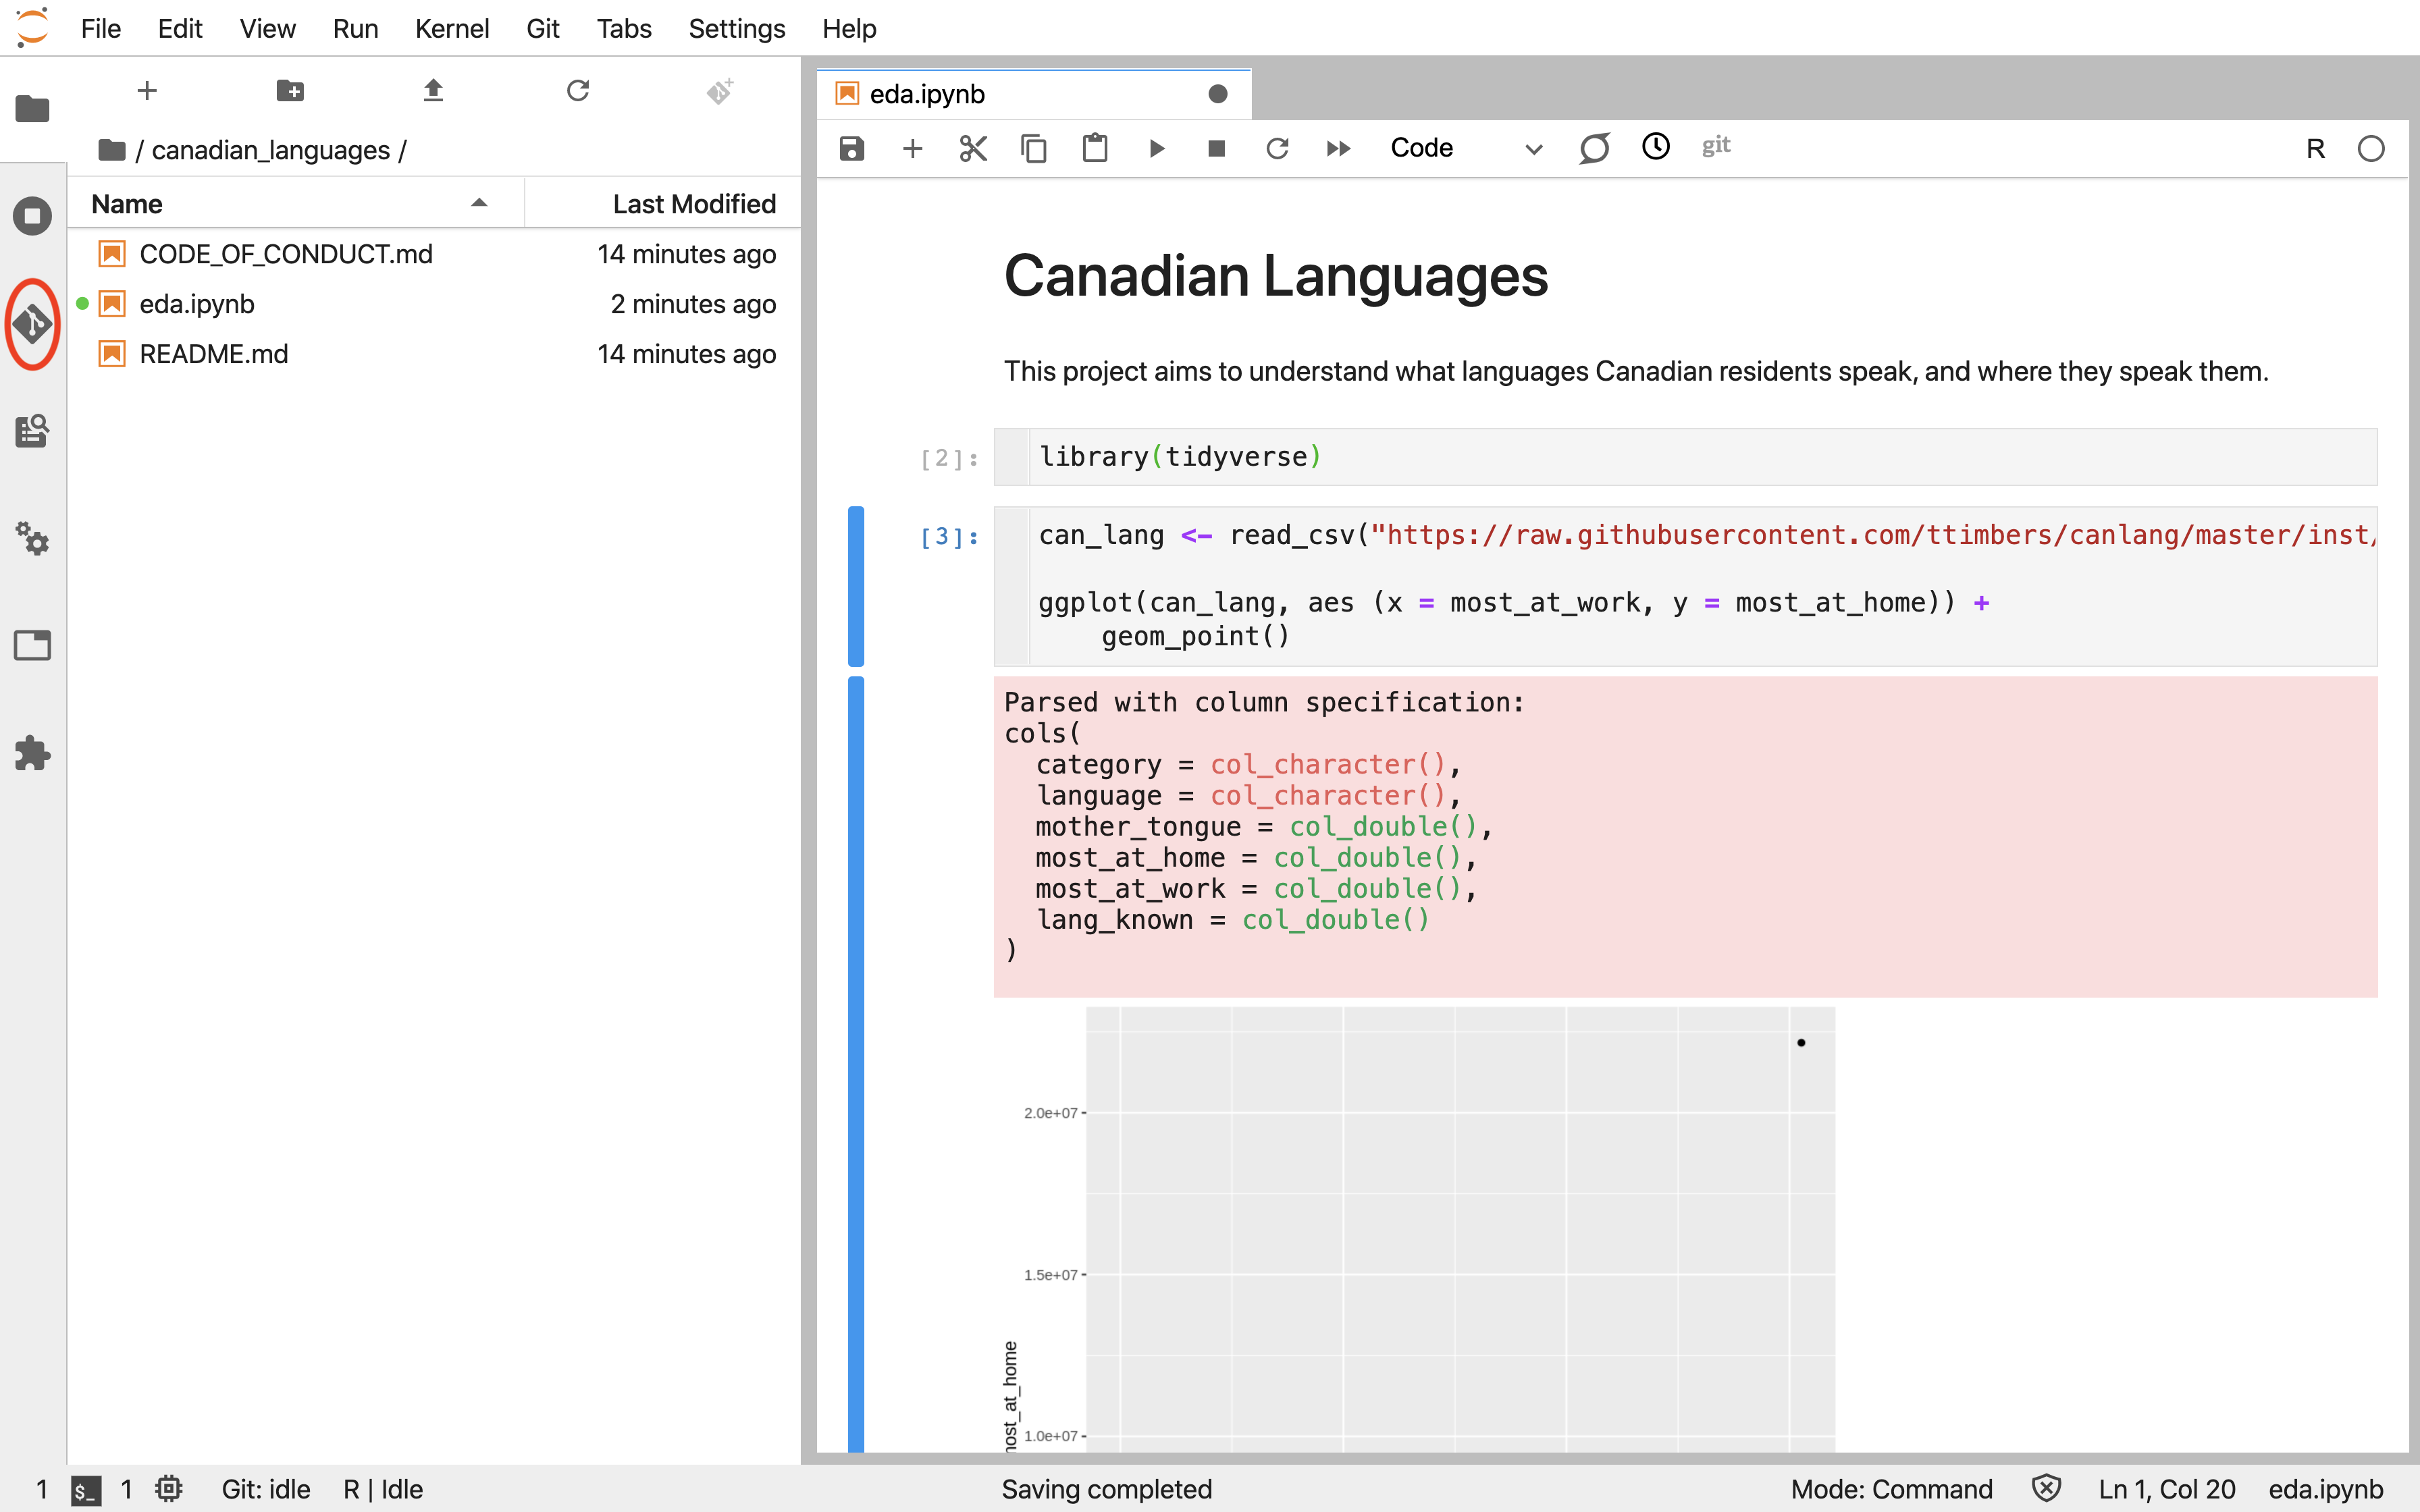Open the Running Terminals and Kernels panel
Viewport: 2420px width, 1512px height.
pos(32,216)
